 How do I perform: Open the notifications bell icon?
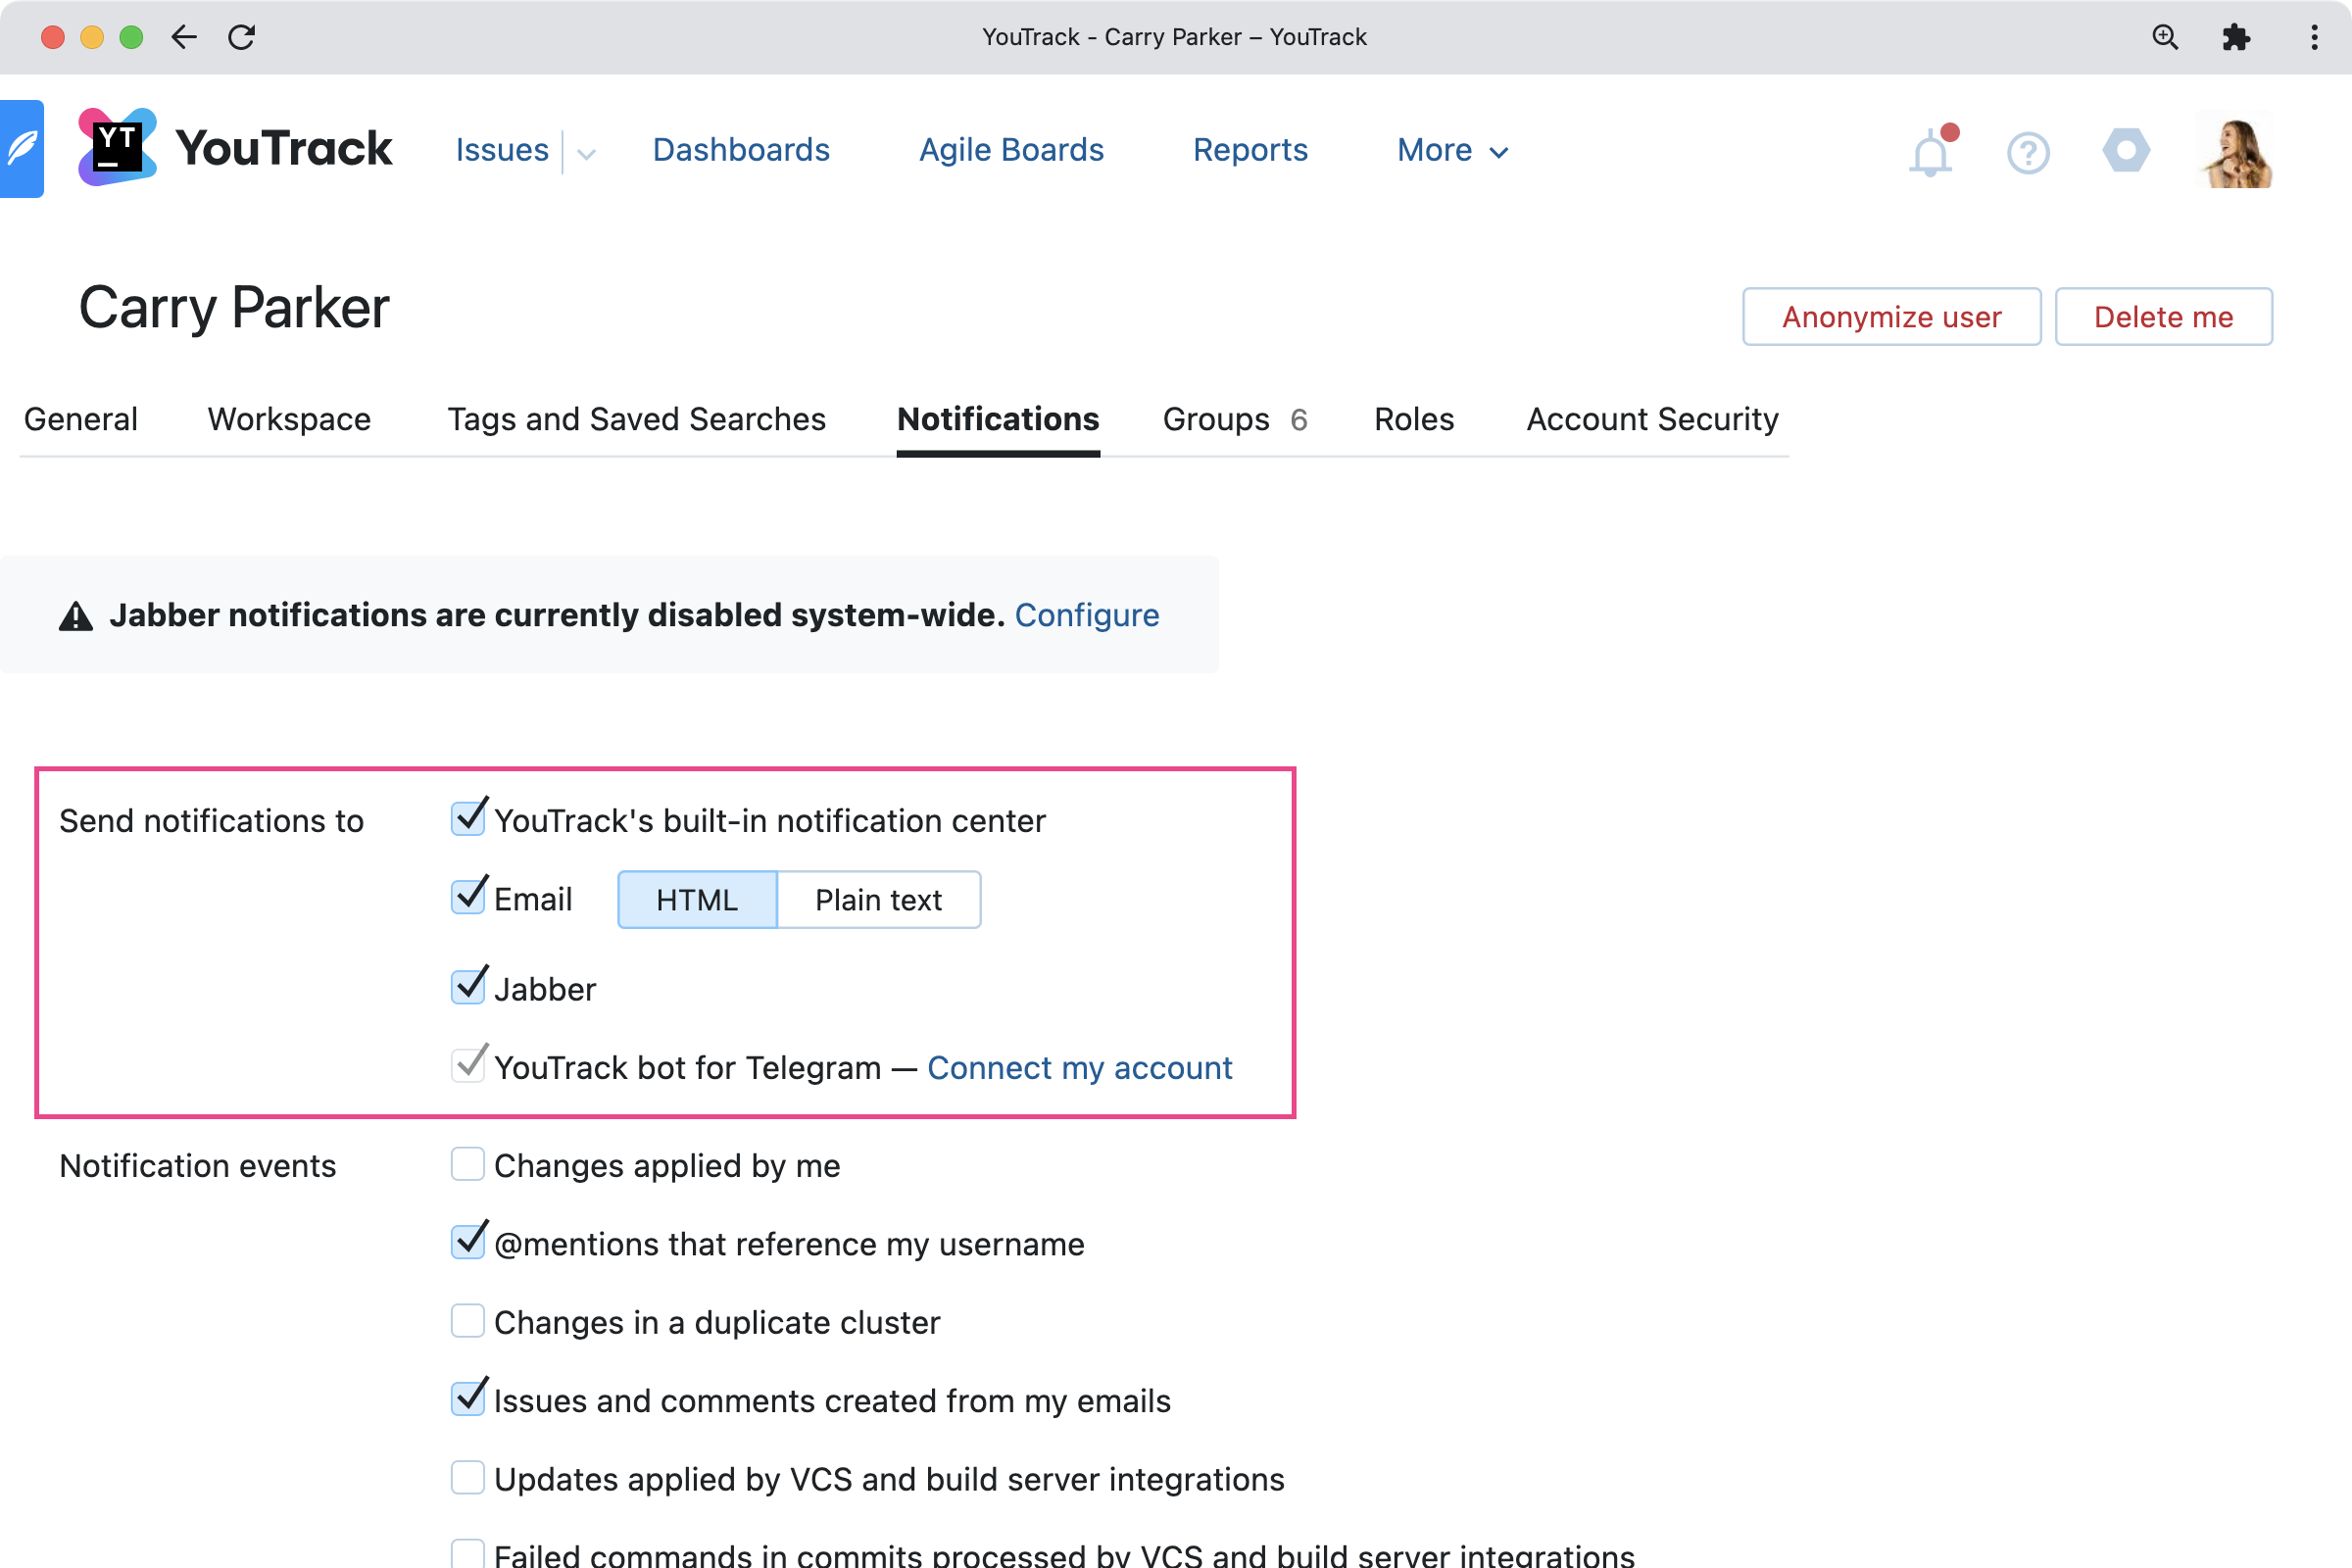tap(1931, 151)
